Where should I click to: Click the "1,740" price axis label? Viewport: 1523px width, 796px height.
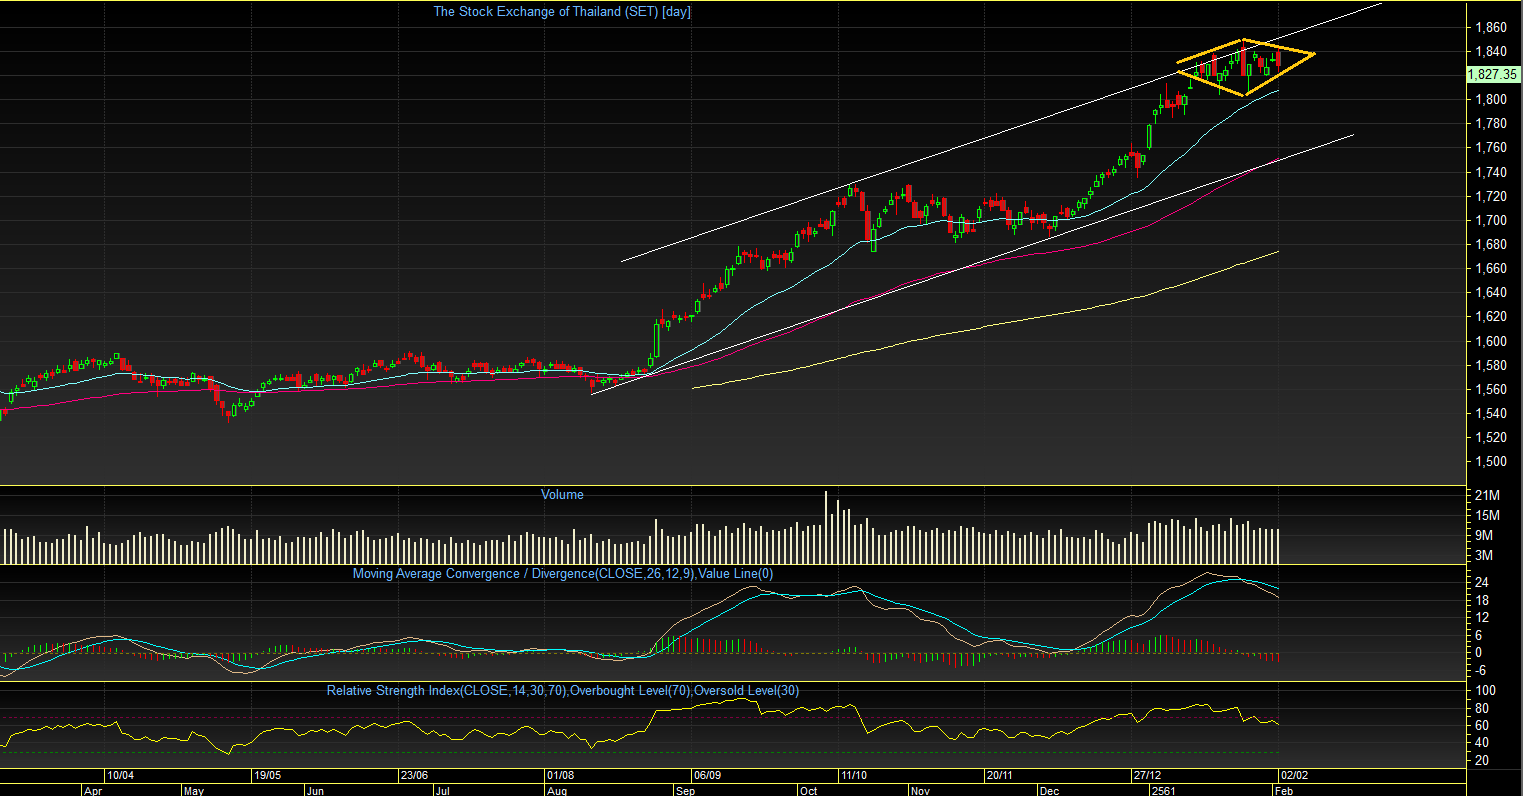click(x=1492, y=172)
